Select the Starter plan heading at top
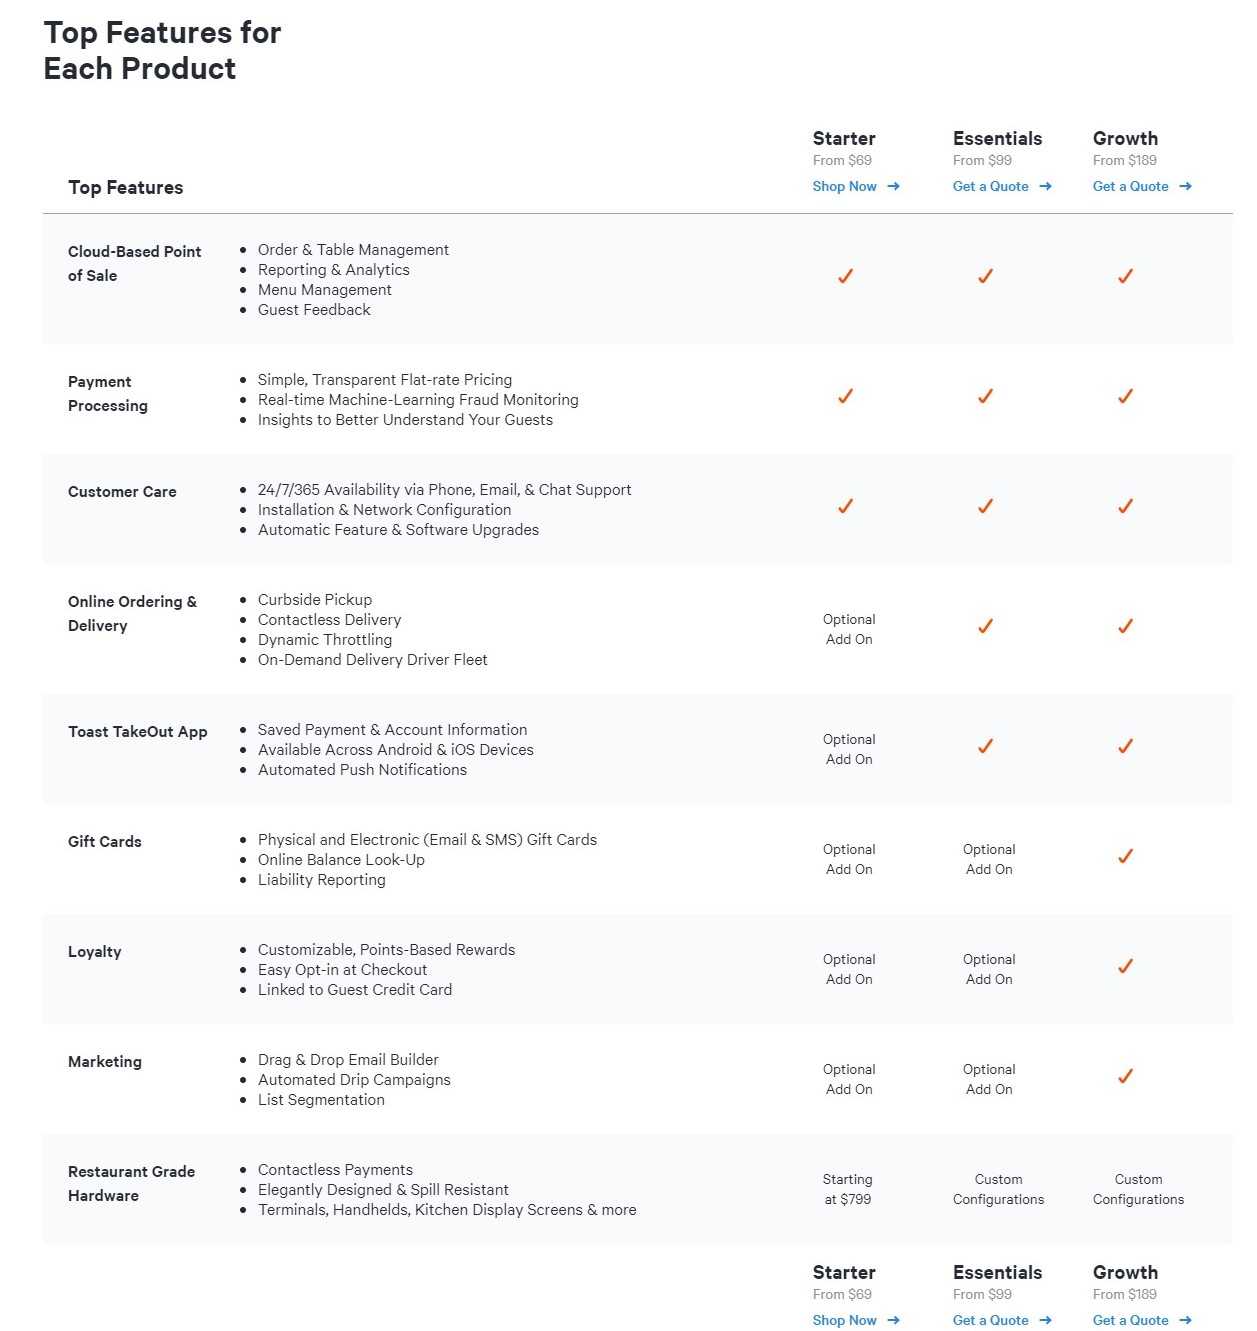This screenshot has width=1257, height=1331. [844, 139]
